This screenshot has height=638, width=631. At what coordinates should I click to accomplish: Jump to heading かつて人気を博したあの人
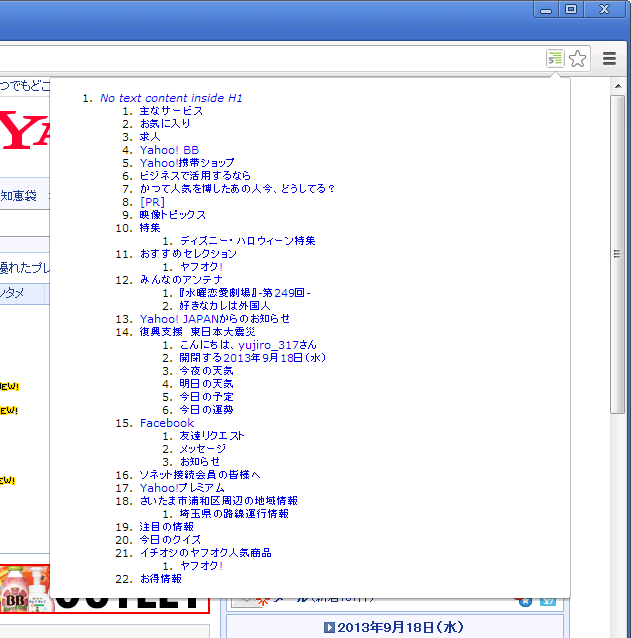coord(237,189)
